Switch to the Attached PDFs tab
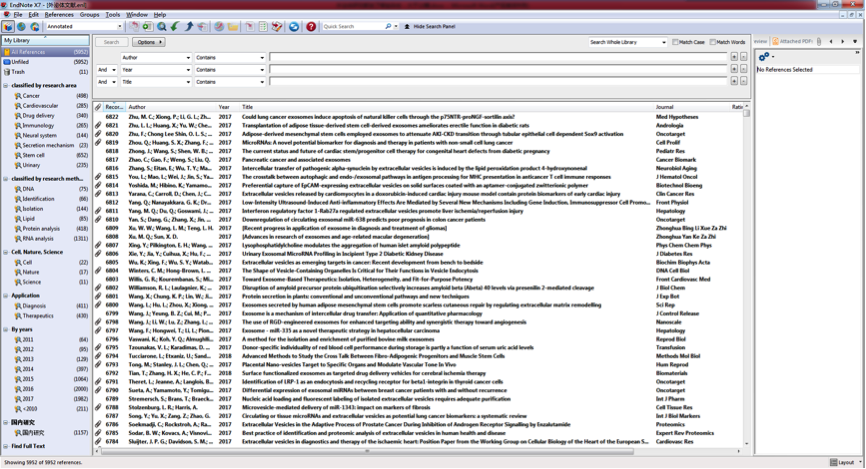 tap(792, 41)
